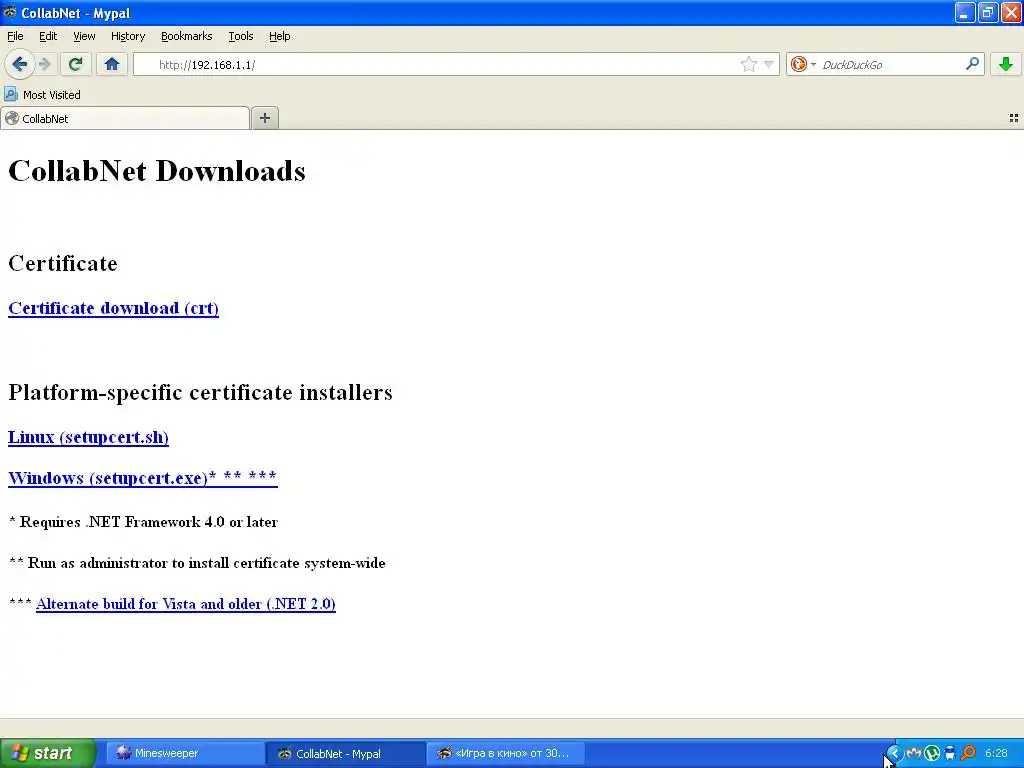This screenshot has width=1024, height=768.
Task: Click the orange magnifier tray icon
Action: point(968,753)
